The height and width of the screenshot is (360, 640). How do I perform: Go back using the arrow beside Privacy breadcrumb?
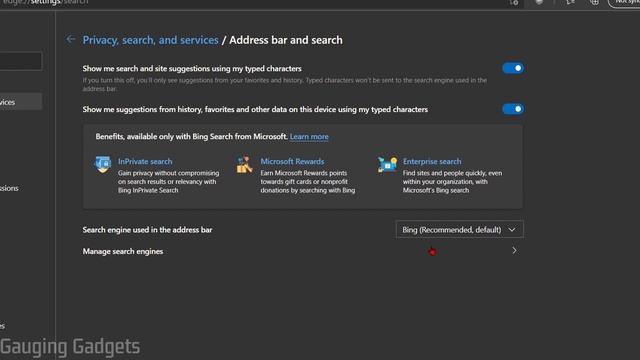pyautogui.click(x=71, y=40)
